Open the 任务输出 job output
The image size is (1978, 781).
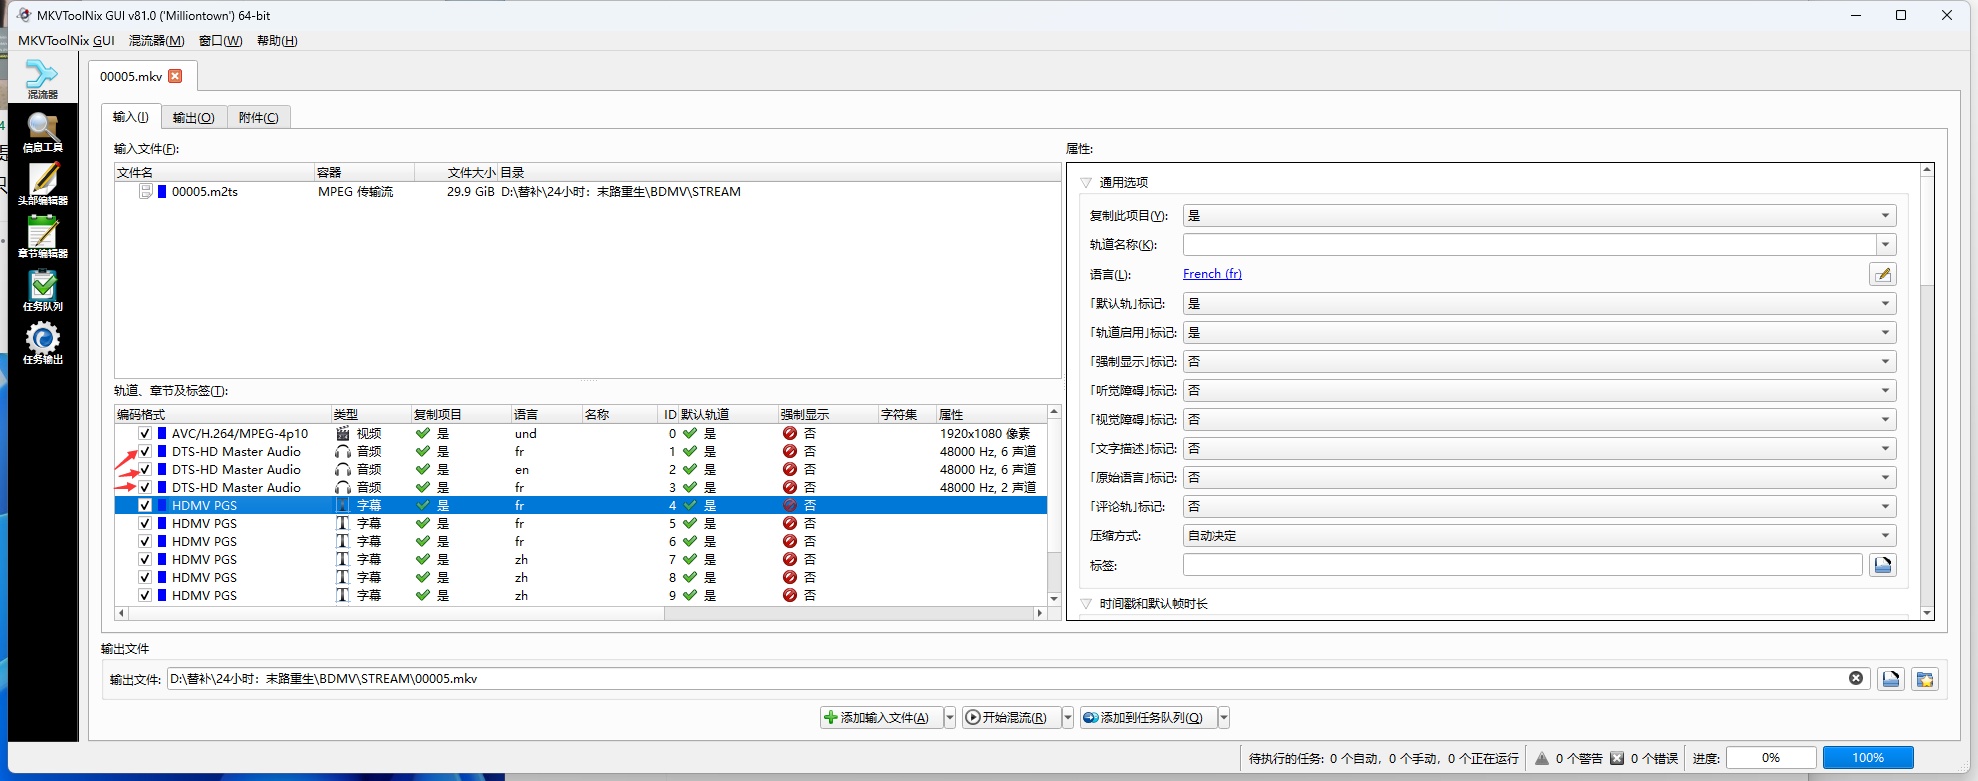[42, 344]
